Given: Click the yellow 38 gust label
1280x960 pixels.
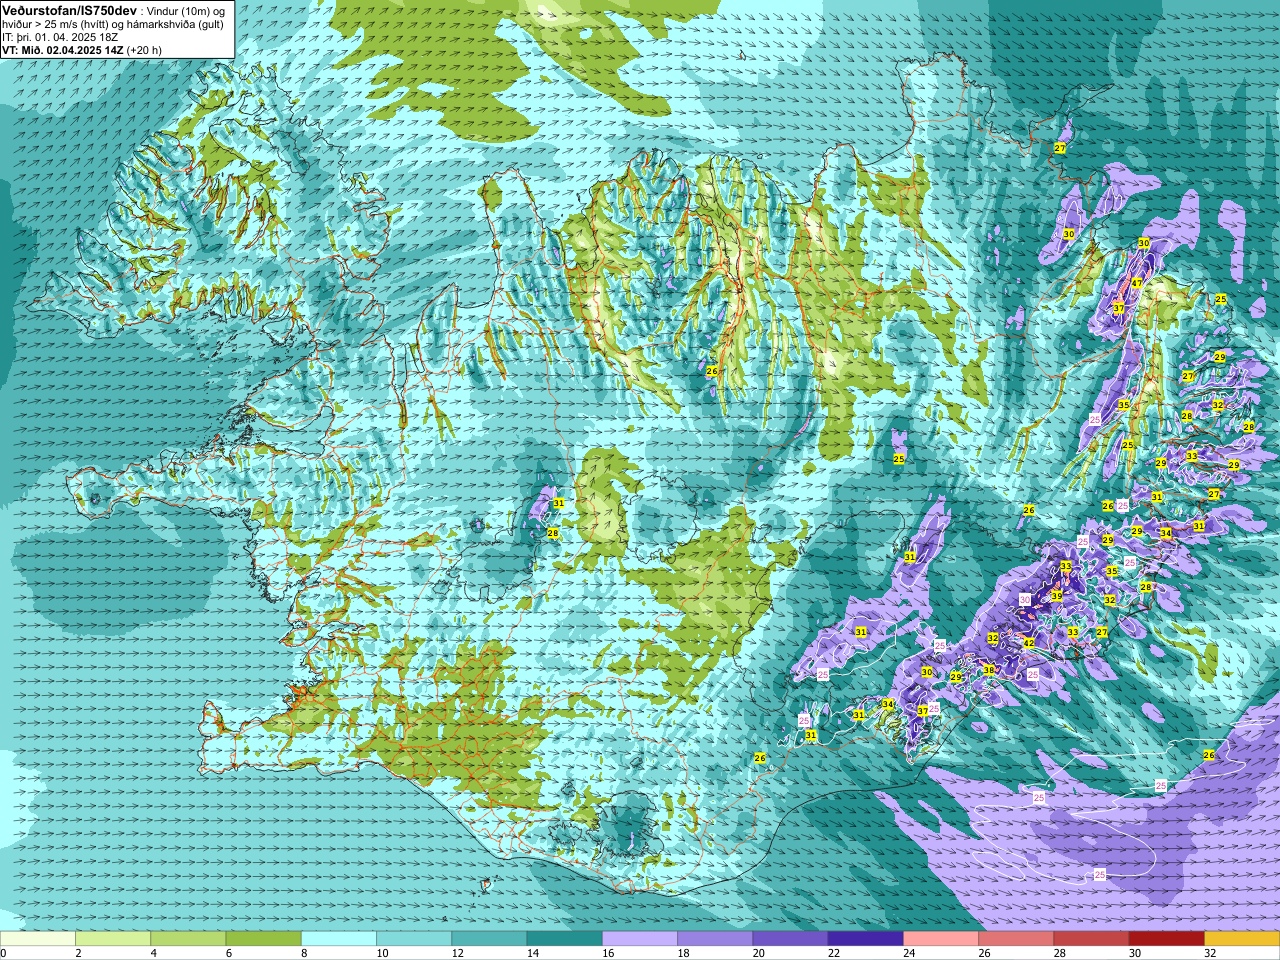Looking at the screenshot, I should (x=989, y=670).
